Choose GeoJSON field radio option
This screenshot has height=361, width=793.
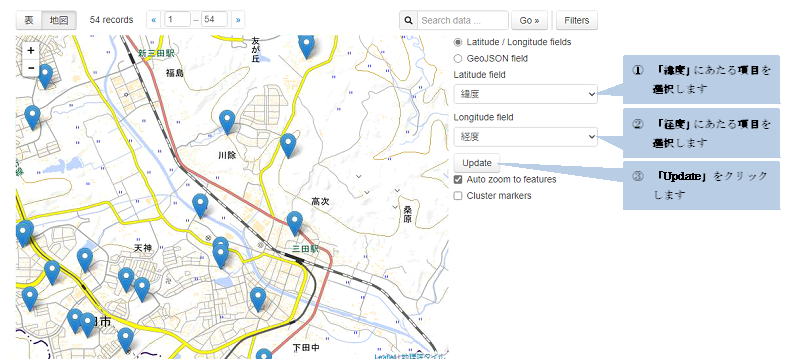[458, 59]
